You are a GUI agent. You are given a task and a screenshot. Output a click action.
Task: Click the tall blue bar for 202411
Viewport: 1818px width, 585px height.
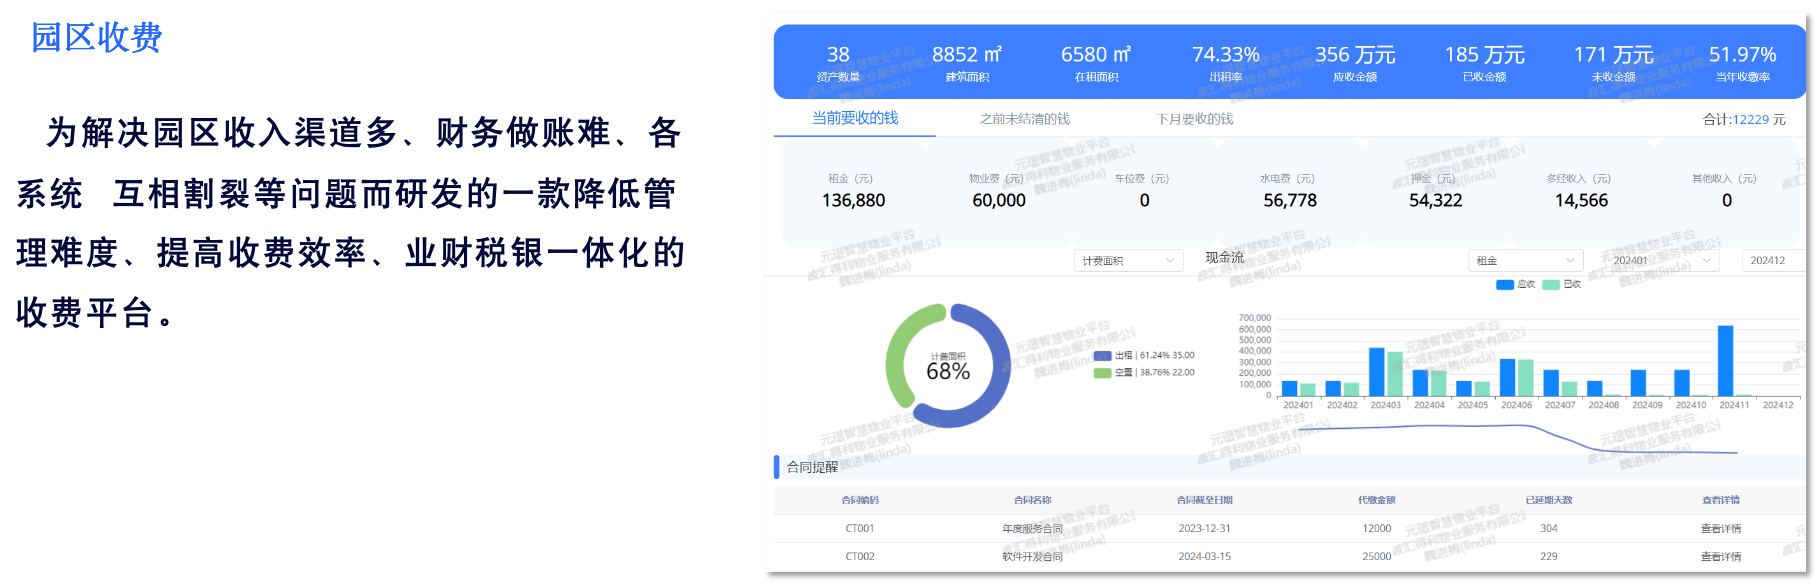click(1725, 360)
